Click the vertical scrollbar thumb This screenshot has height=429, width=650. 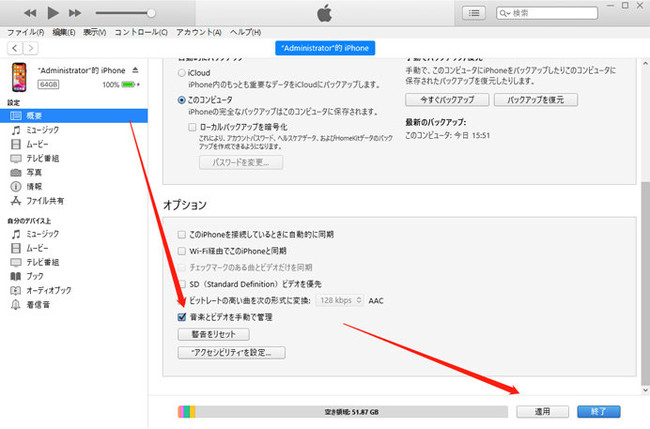coord(645,282)
